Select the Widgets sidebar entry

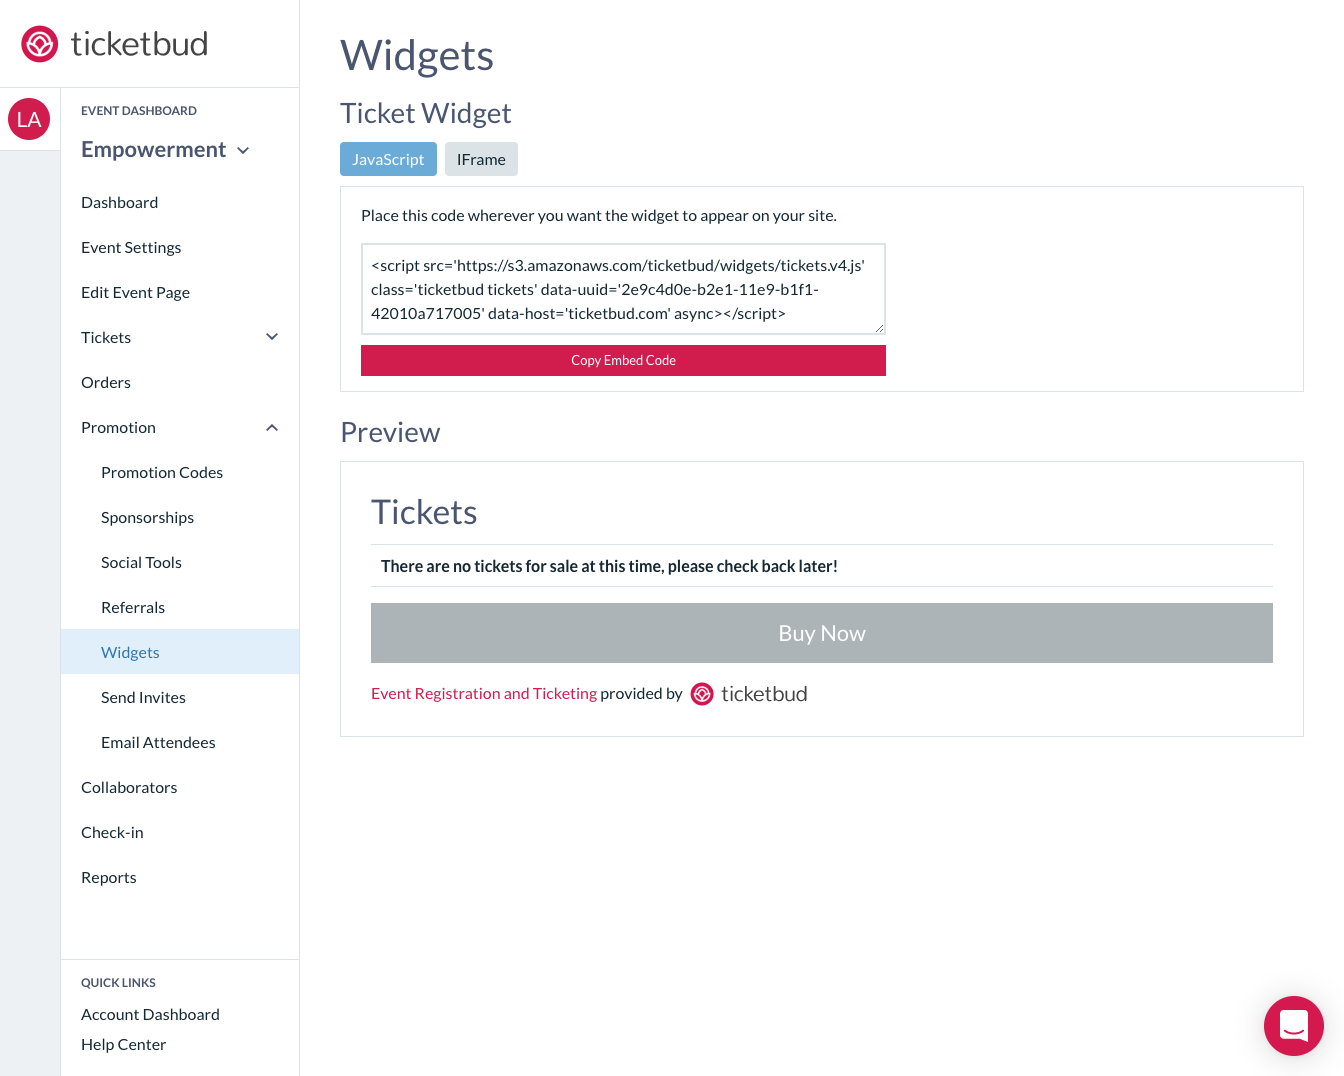click(x=130, y=652)
